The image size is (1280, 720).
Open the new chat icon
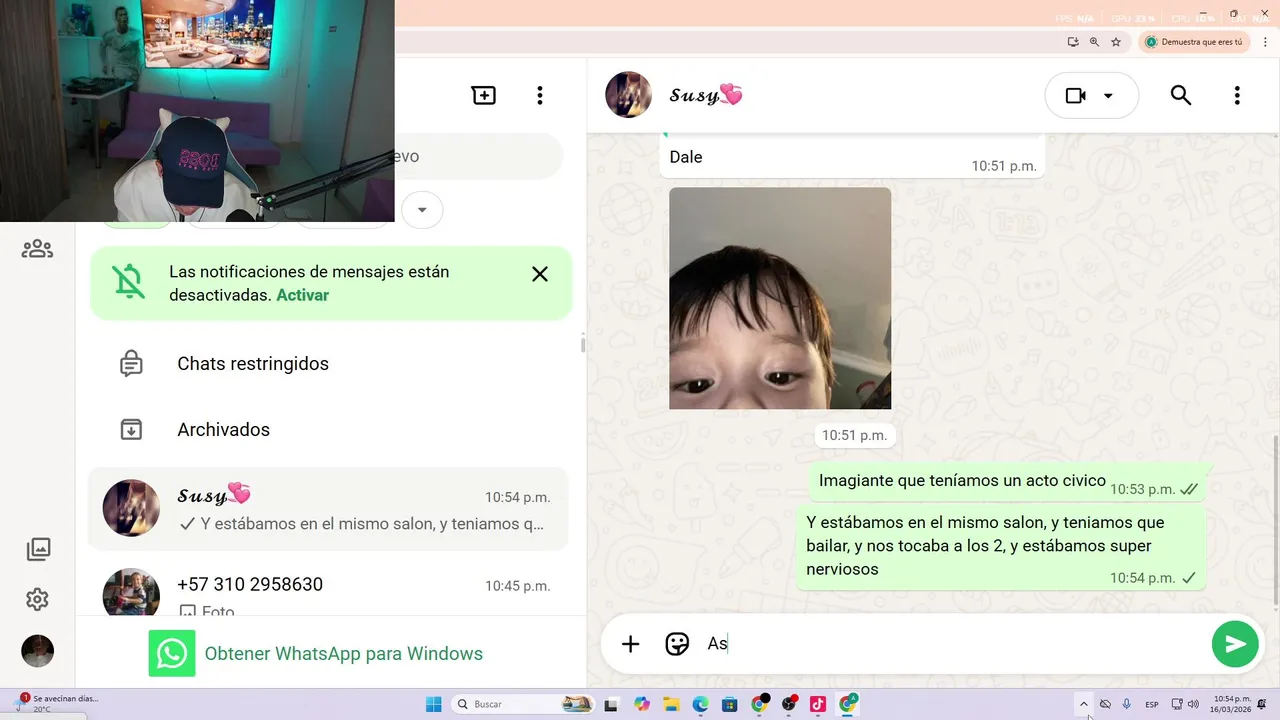[484, 95]
